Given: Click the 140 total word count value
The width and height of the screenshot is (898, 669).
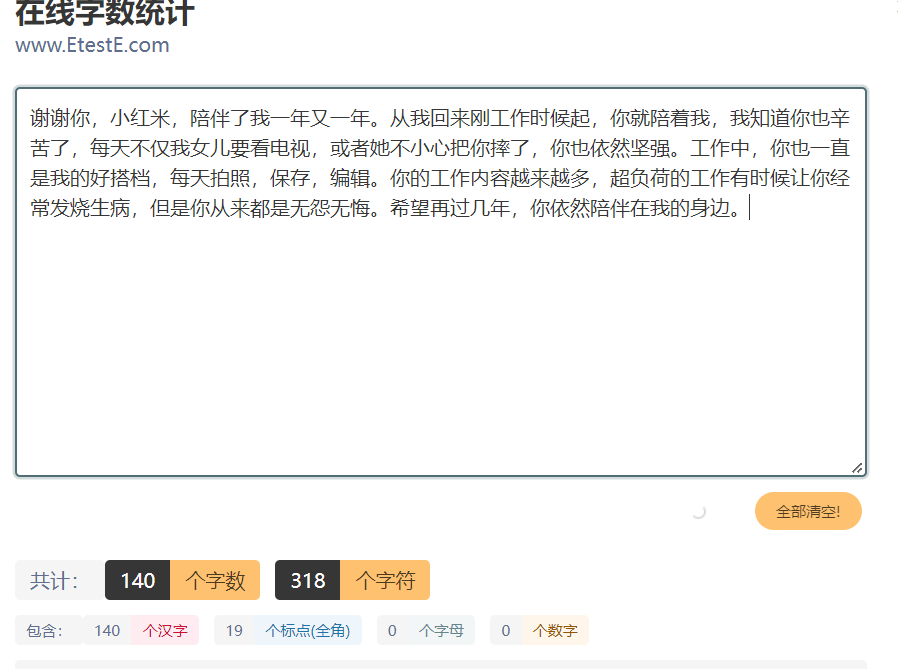Looking at the screenshot, I should 137,580.
